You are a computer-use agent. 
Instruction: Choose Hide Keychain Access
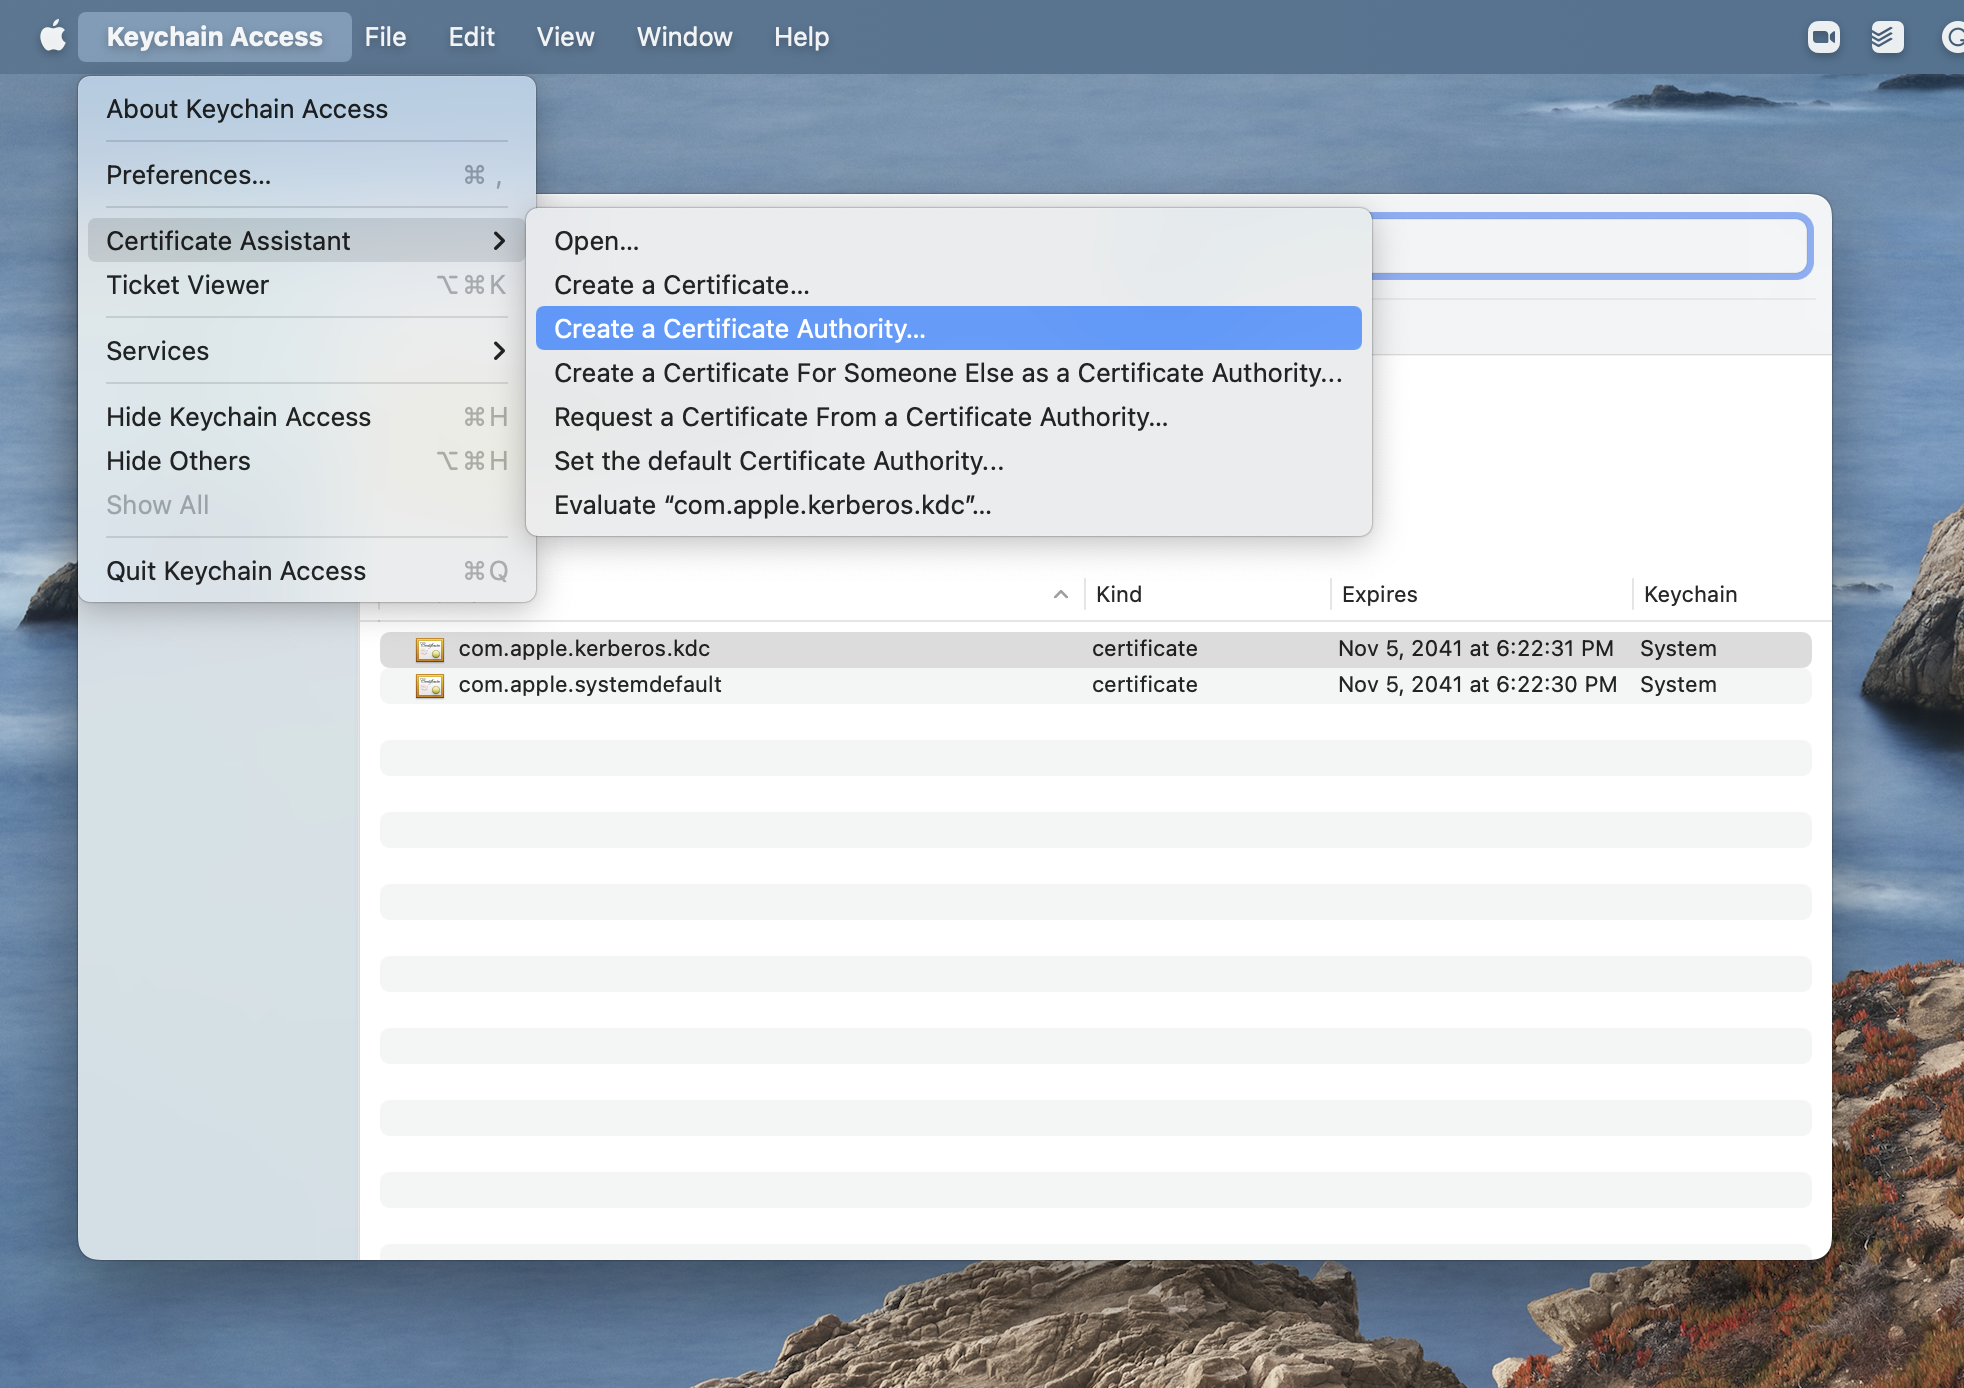pyautogui.click(x=307, y=417)
